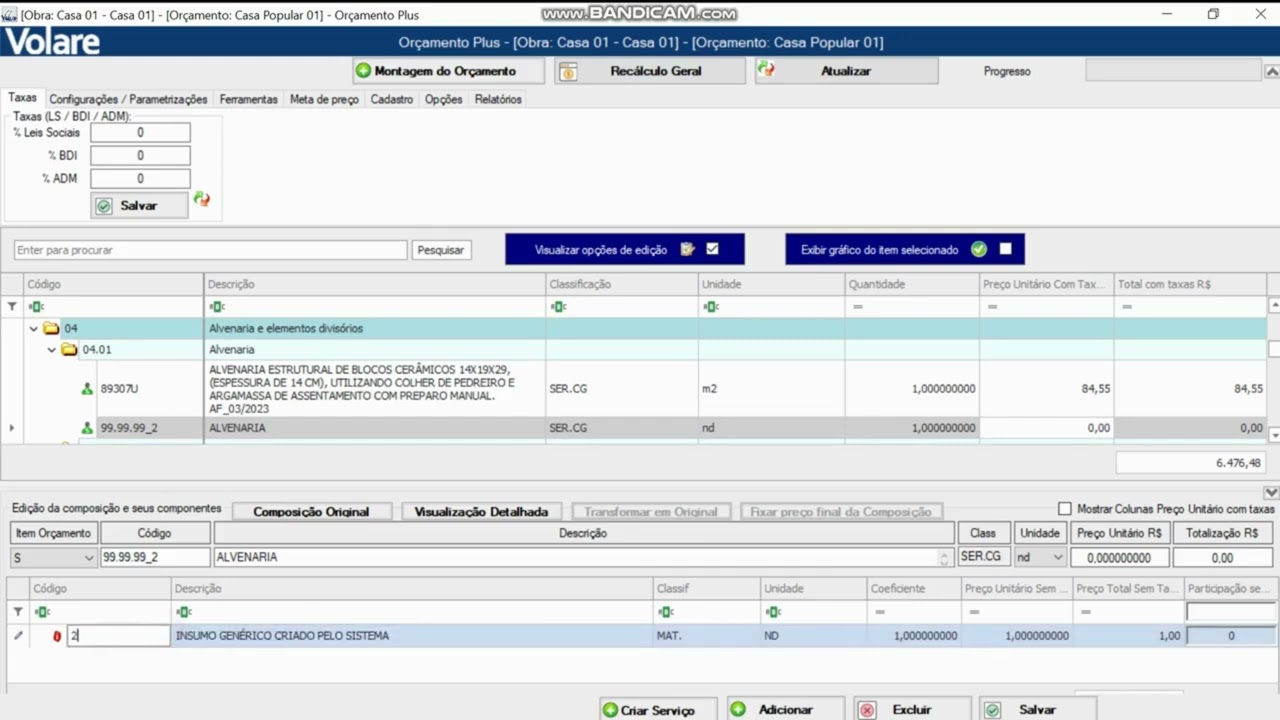
Task: Click the green check icon next to Exibir gráfico
Action: pyautogui.click(x=979, y=249)
